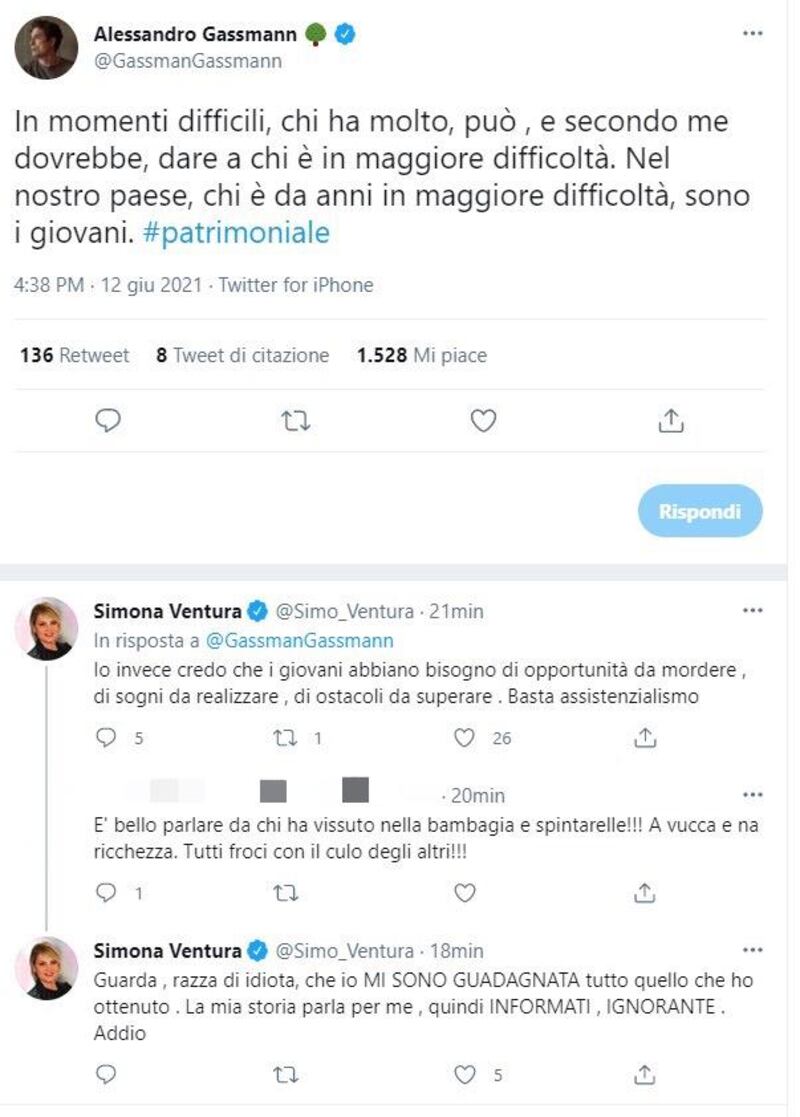800x1117 pixels.
Task: Like Simona Ventura's 18min tweet
Action: [x=464, y=1074]
